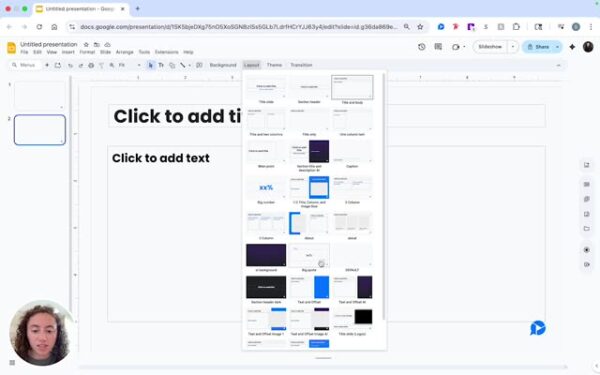The image size is (600, 375).
Task: Click the layout panel vertical scrollbar
Action: pyautogui.click(x=384, y=197)
